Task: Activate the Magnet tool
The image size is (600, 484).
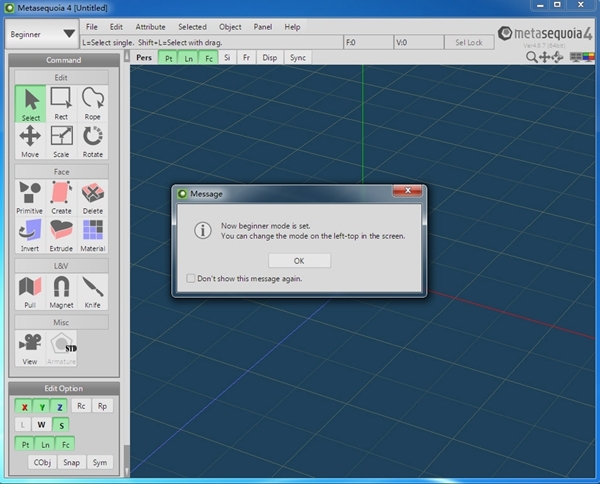Action: tap(61, 292)
